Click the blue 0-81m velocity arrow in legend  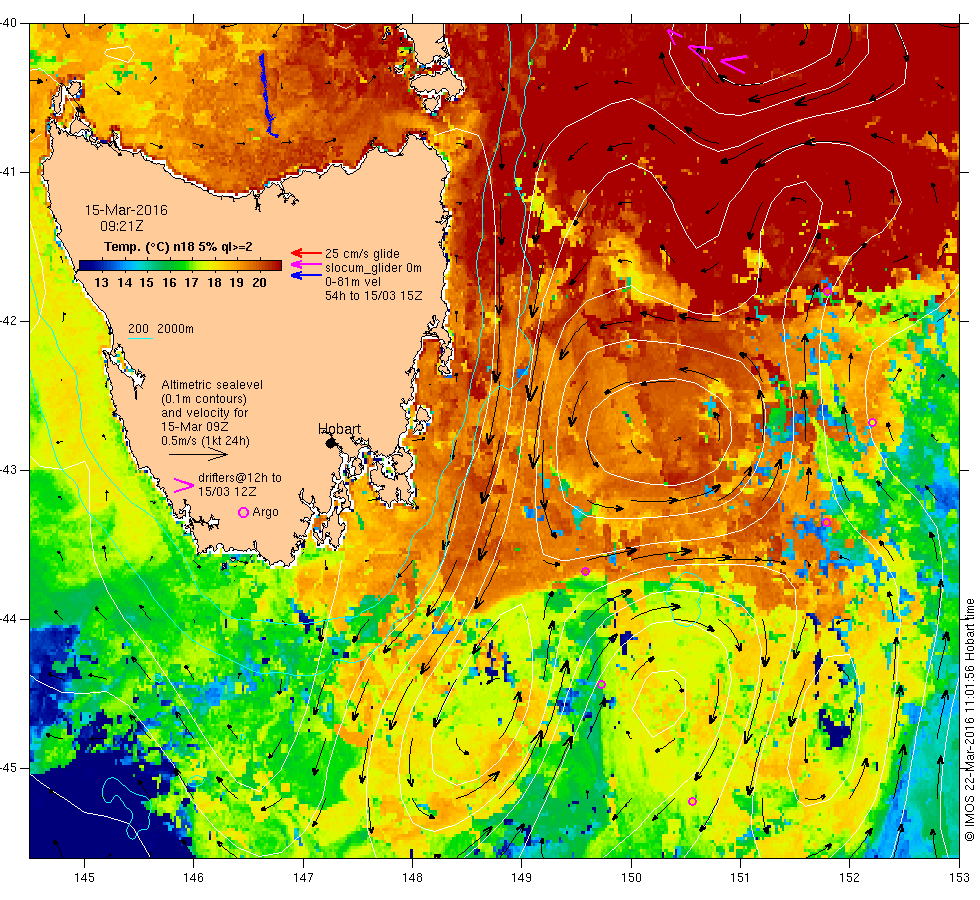306,275
